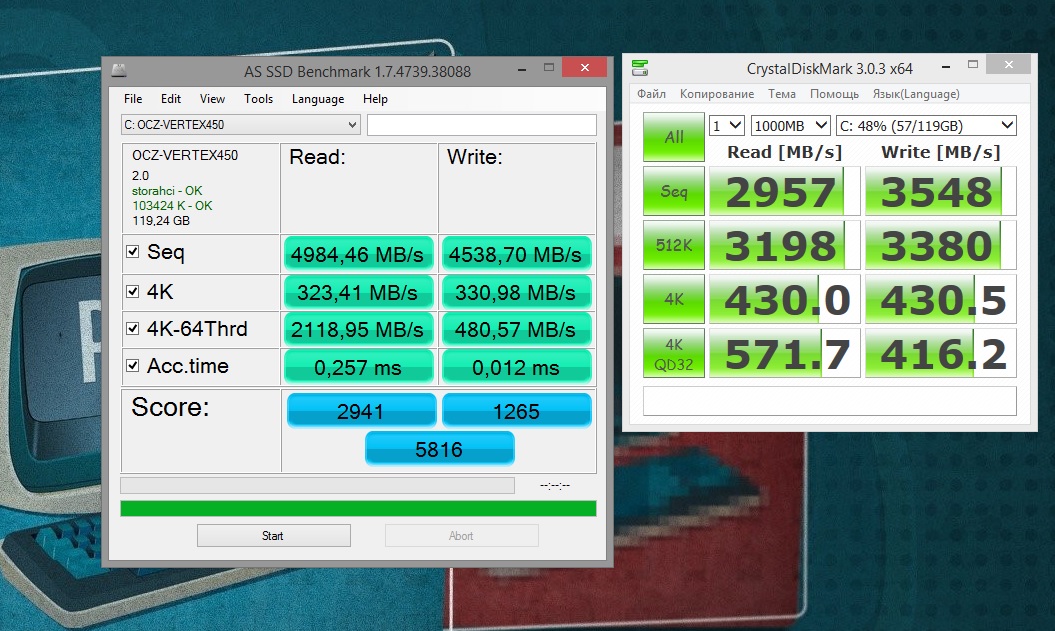
Task: Click the read score 2941
Action: coord(361,410)
